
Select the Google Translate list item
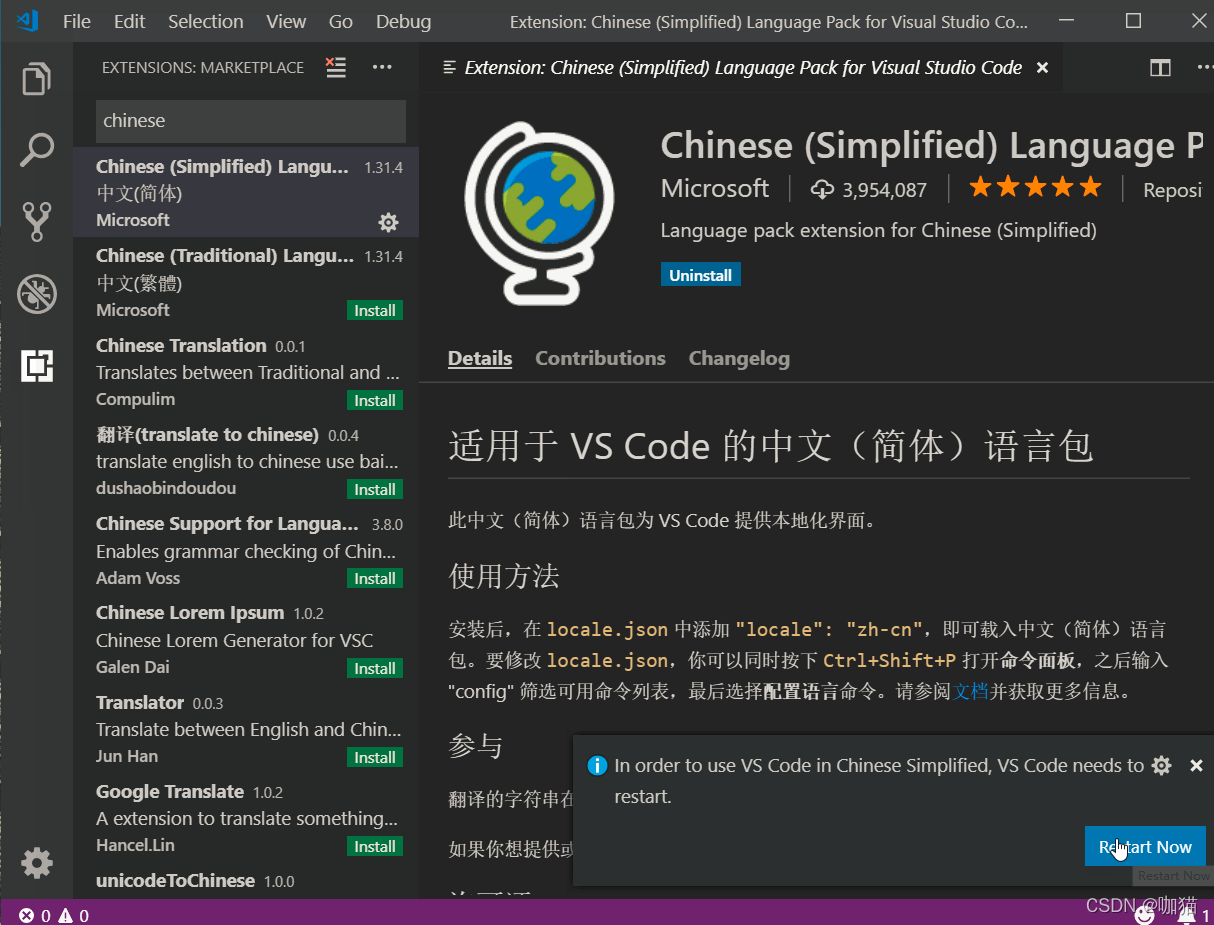tap(246, 818)
